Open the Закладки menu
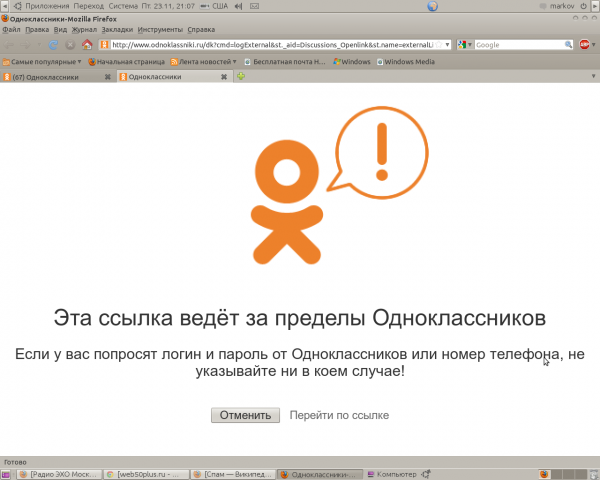The width and height of the screenshot is (600, 480). point(117,29)
